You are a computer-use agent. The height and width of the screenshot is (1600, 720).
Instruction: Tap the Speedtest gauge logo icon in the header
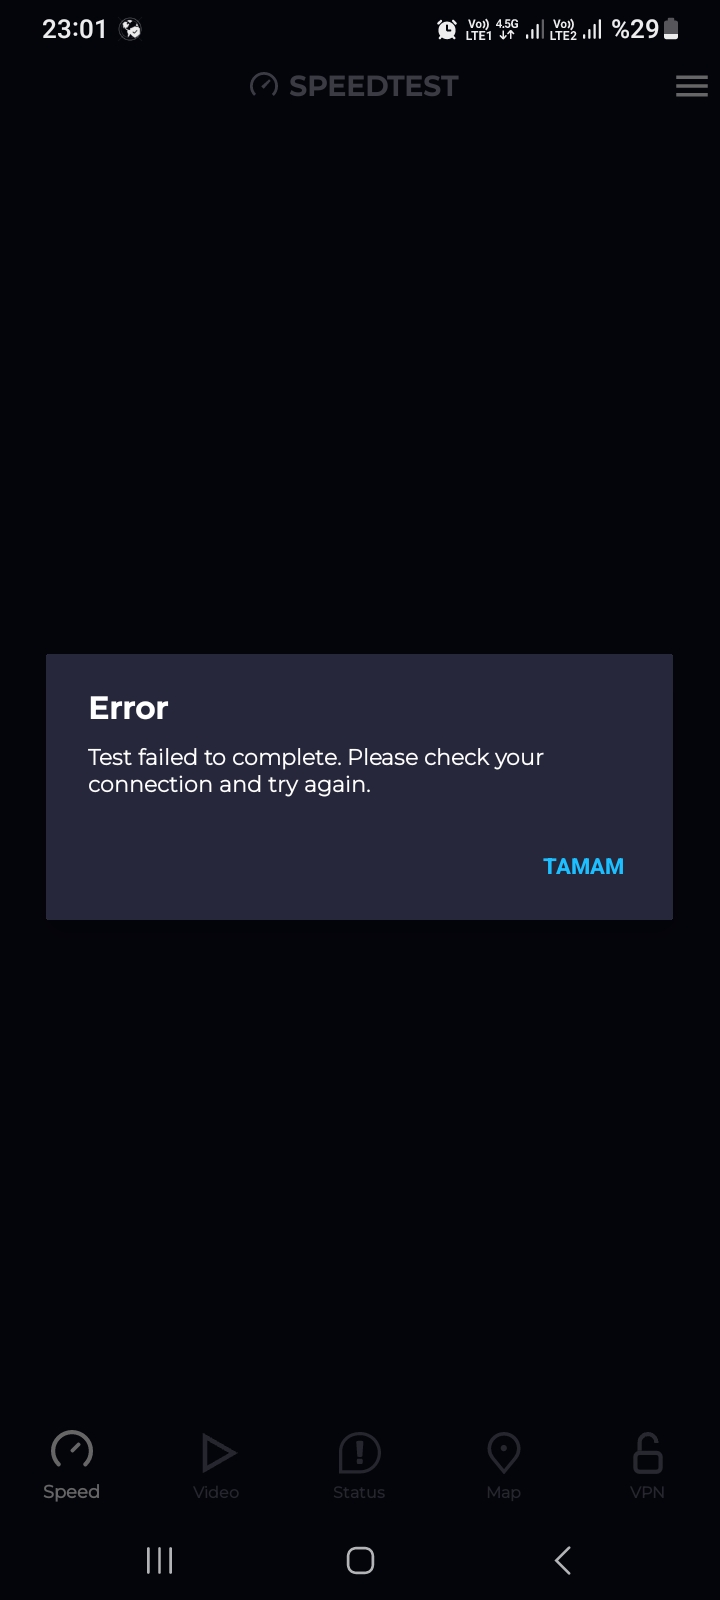click(264, 86)
